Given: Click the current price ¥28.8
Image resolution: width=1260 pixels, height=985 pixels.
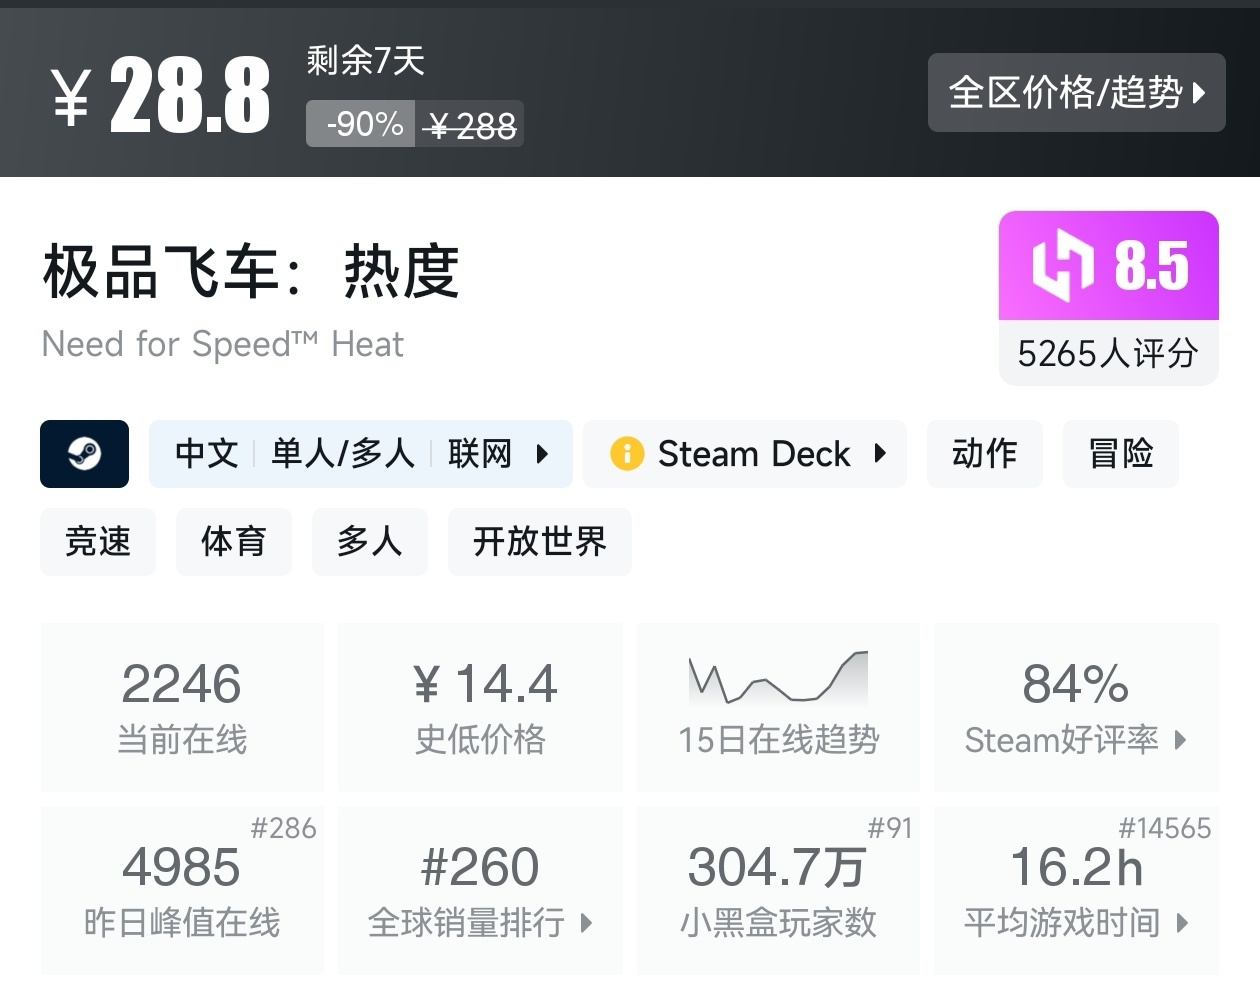Looking at the screenshot, I should (x=161, y=95).
